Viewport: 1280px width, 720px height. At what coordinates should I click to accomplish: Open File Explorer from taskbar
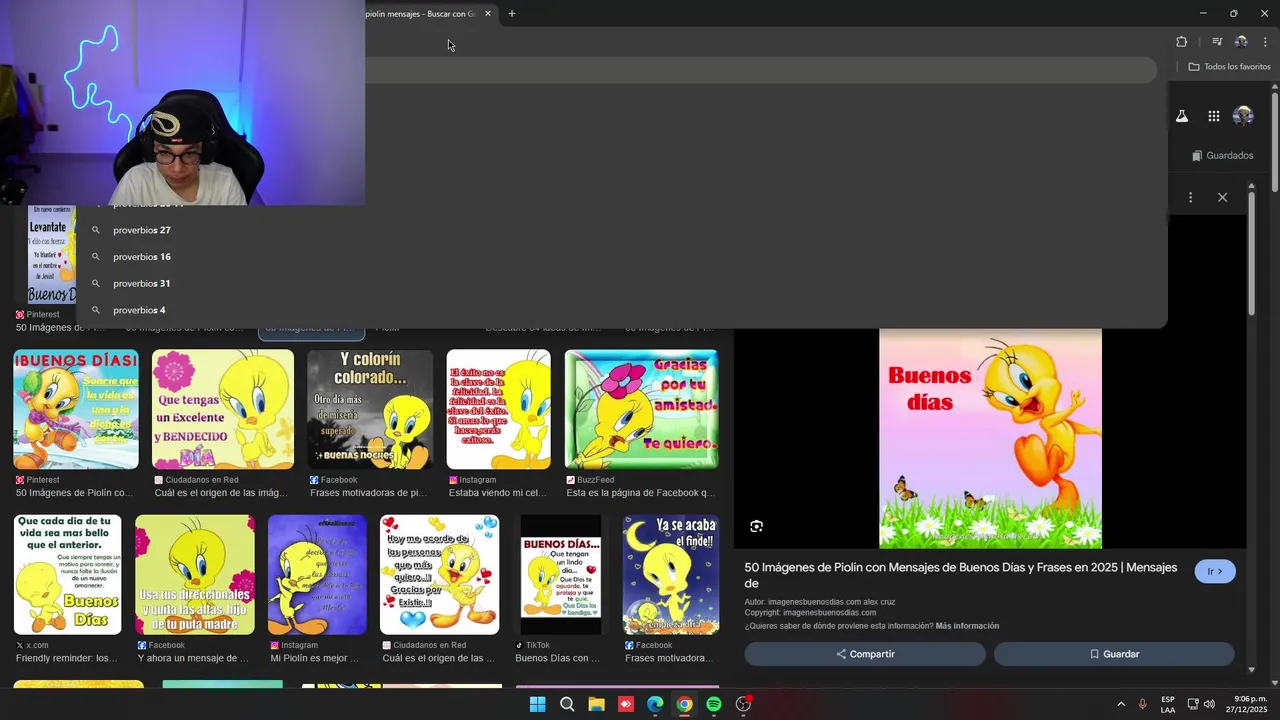click(x=596, y=704)
